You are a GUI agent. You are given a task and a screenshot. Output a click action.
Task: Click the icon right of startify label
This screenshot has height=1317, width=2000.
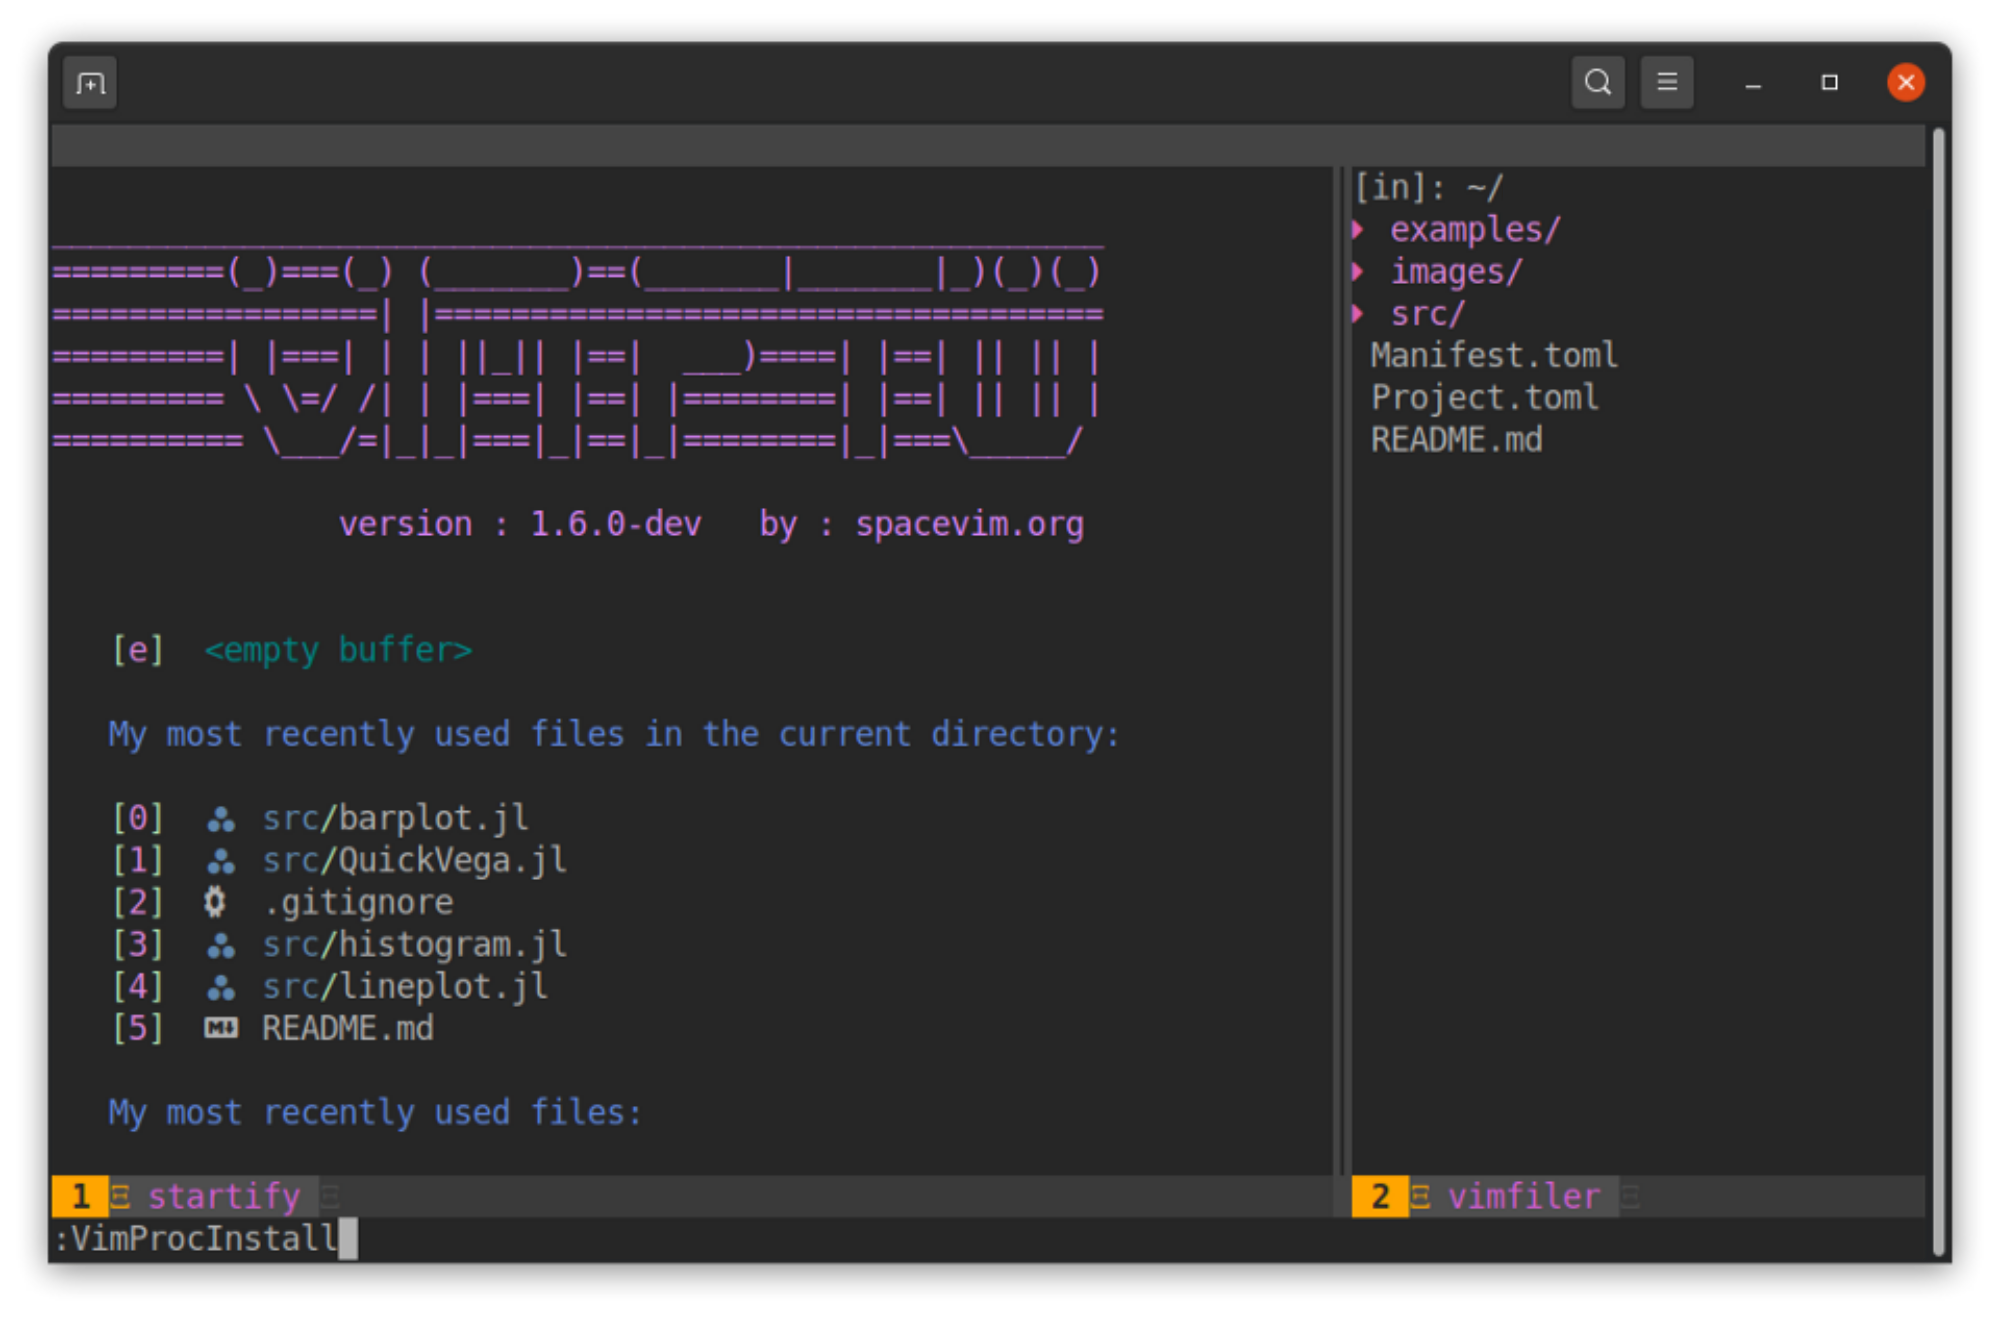[330, 1195]
